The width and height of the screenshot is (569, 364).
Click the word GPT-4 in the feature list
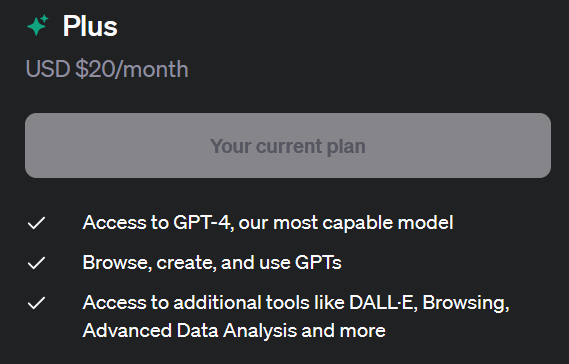[x=201, y=222]
